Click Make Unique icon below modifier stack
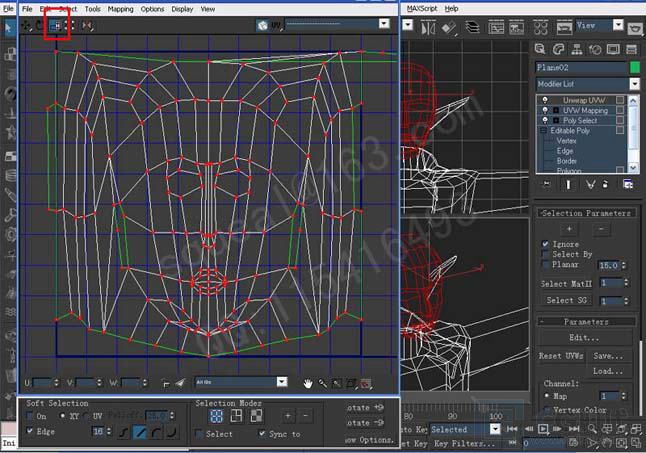The width and height of the screenshot is (646, 453). click(590, 184)
